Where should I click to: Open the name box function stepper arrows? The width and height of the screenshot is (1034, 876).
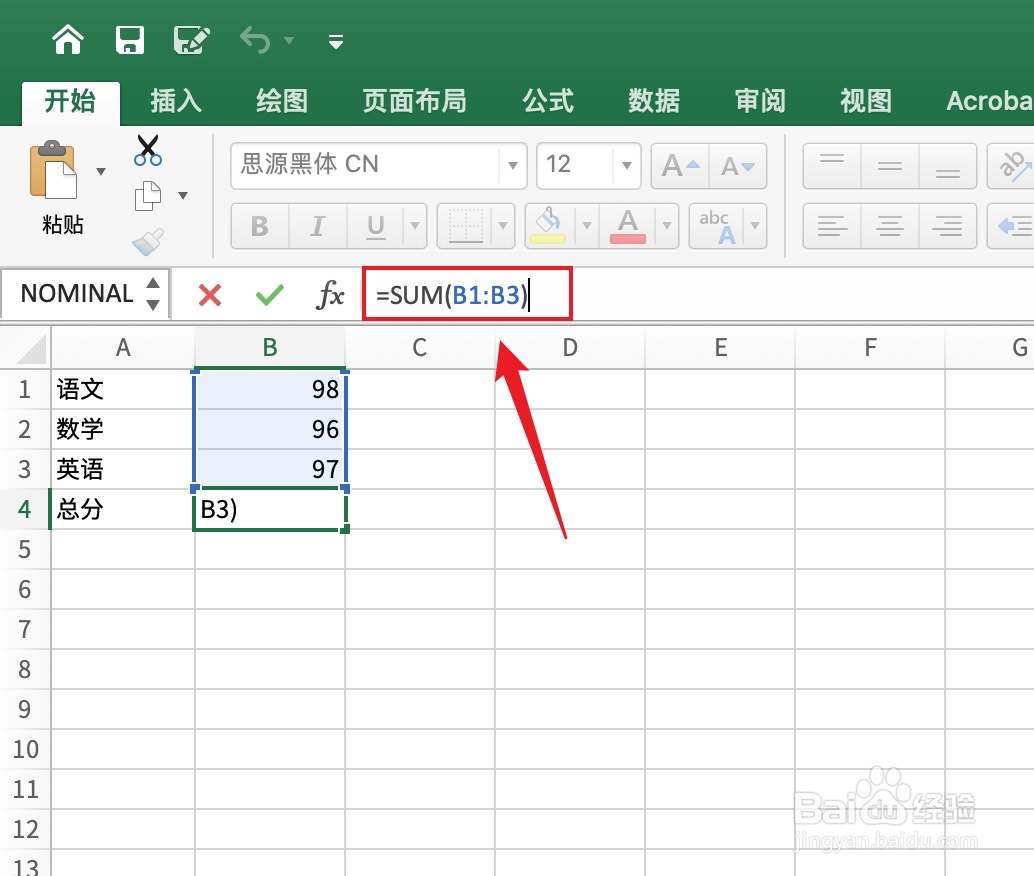pos(153,294)
